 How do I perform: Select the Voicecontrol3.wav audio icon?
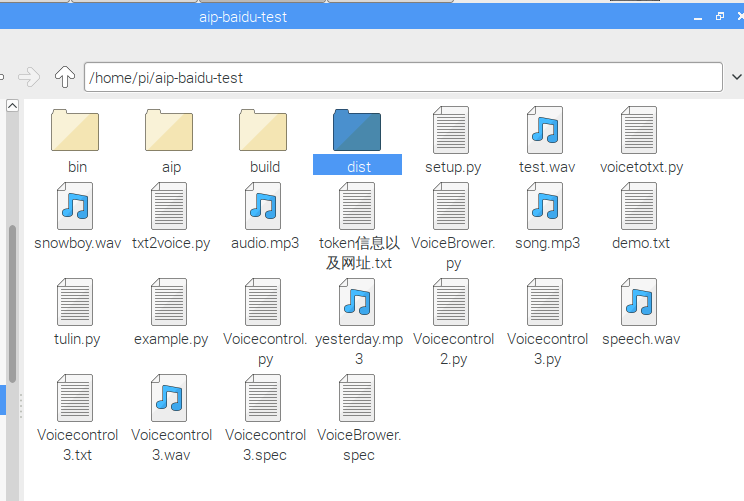pyautogui.click(x=169, y=398)
